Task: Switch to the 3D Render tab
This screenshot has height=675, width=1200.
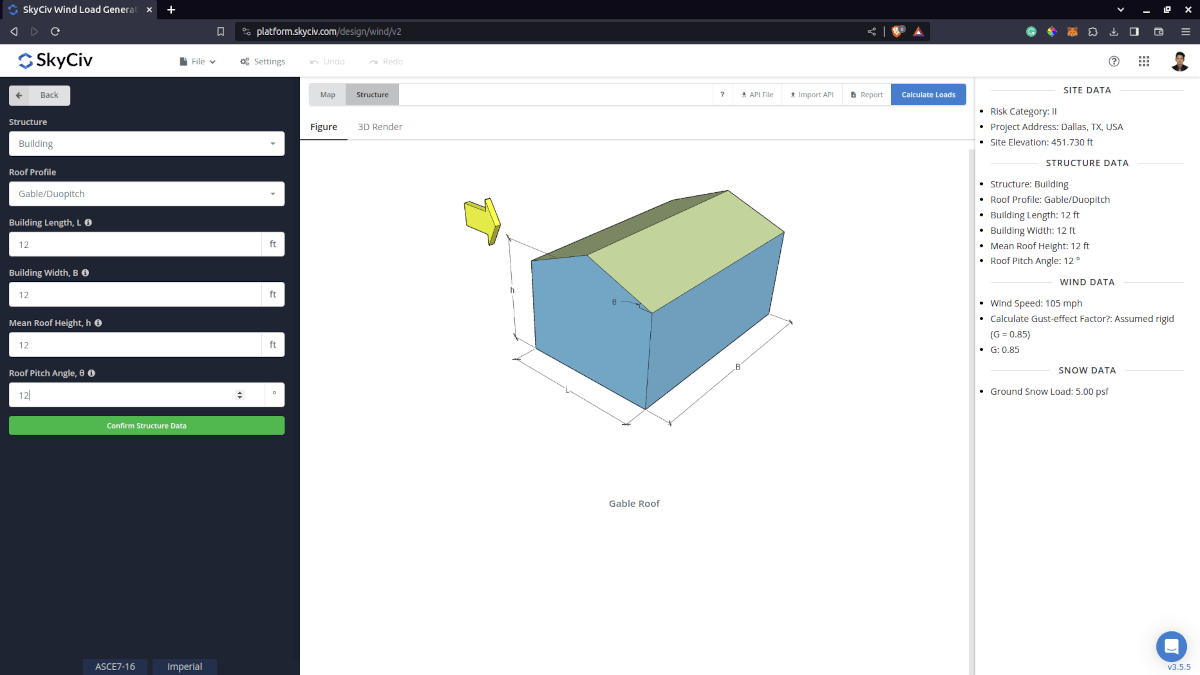Action: 379,127
